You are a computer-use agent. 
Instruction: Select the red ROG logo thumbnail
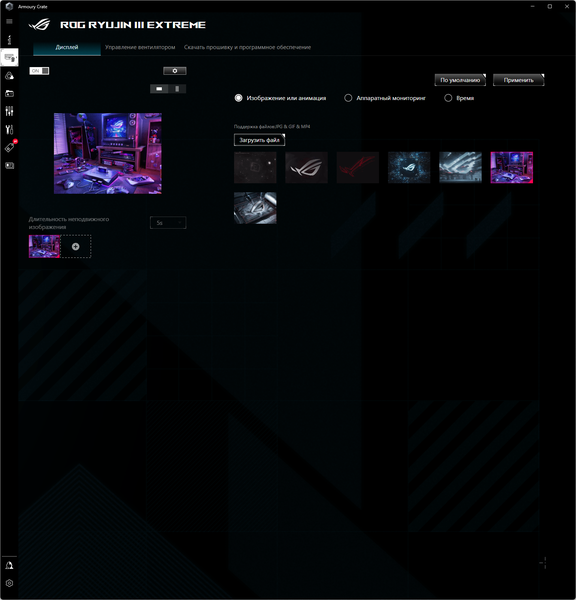[x=358, y=168]
